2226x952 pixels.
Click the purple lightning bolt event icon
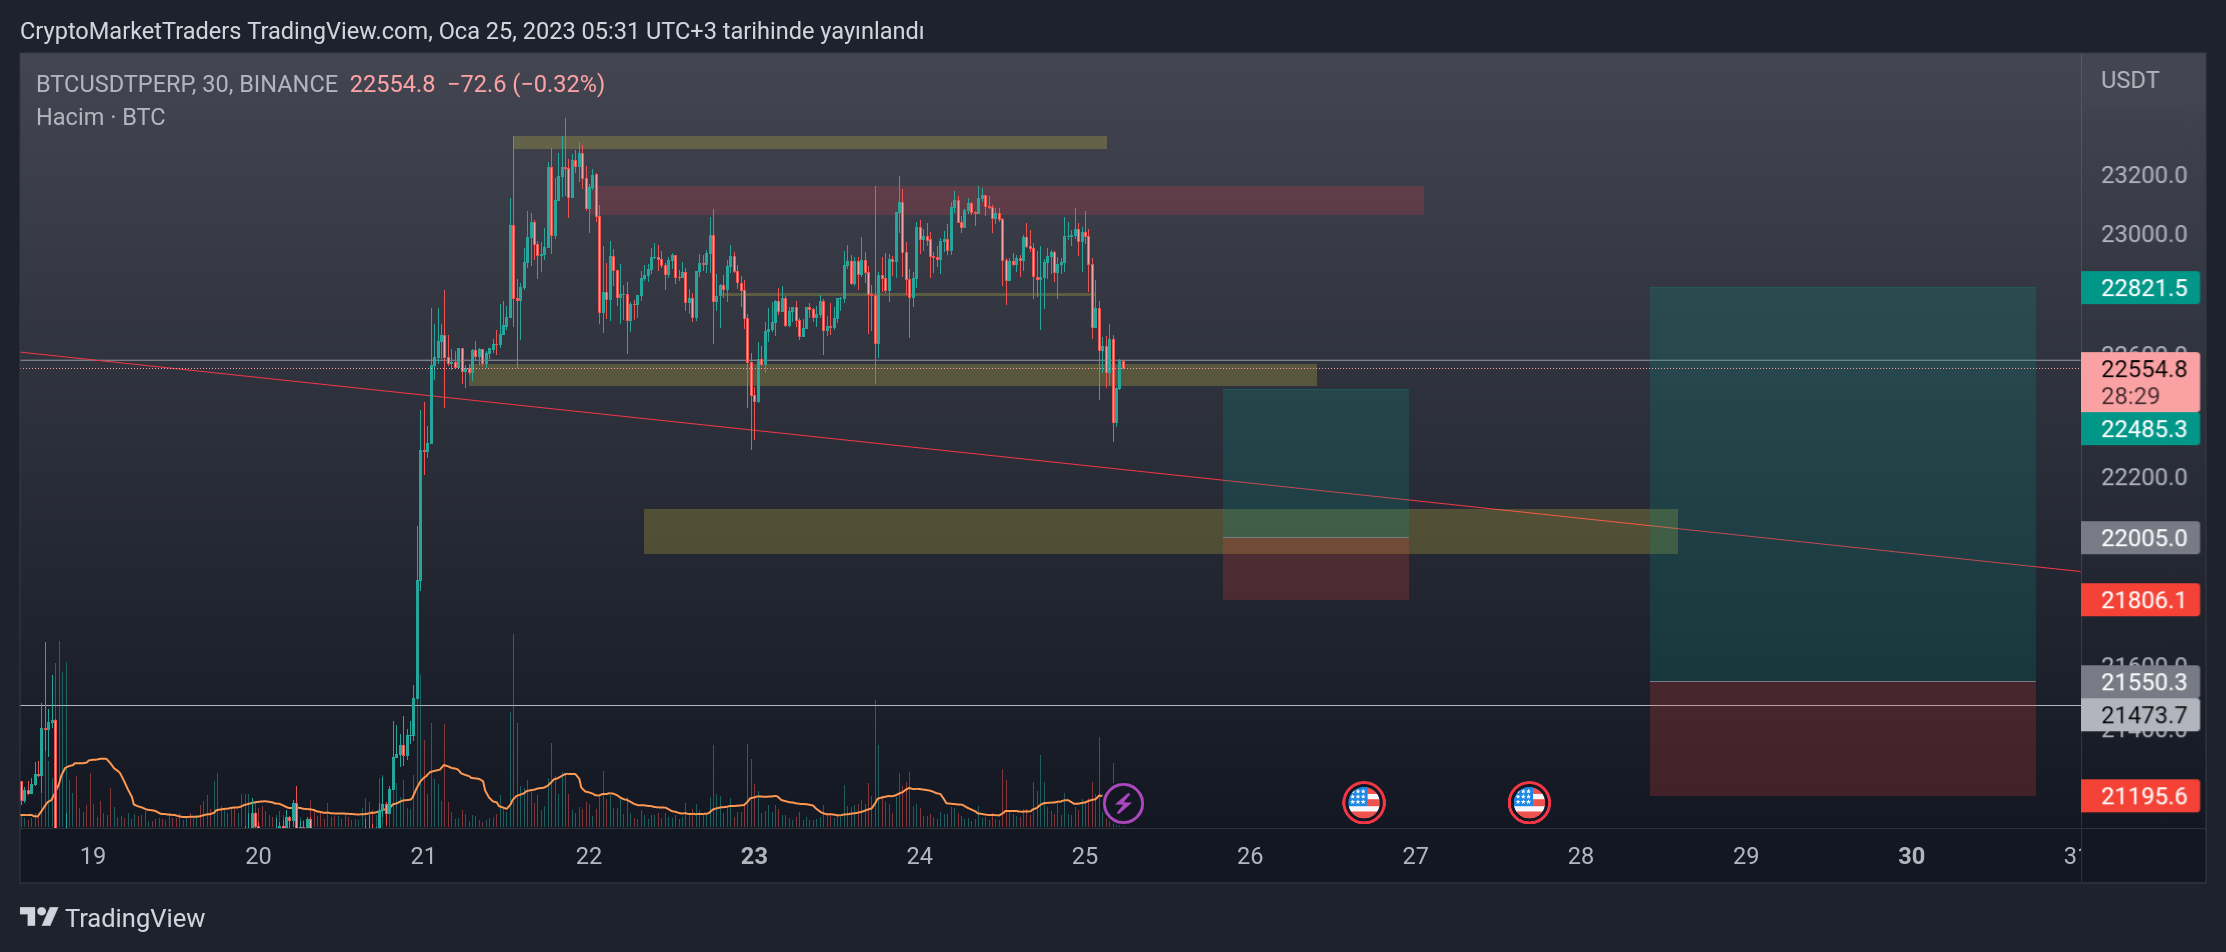pyautogui.click(x=1123, y=803)
